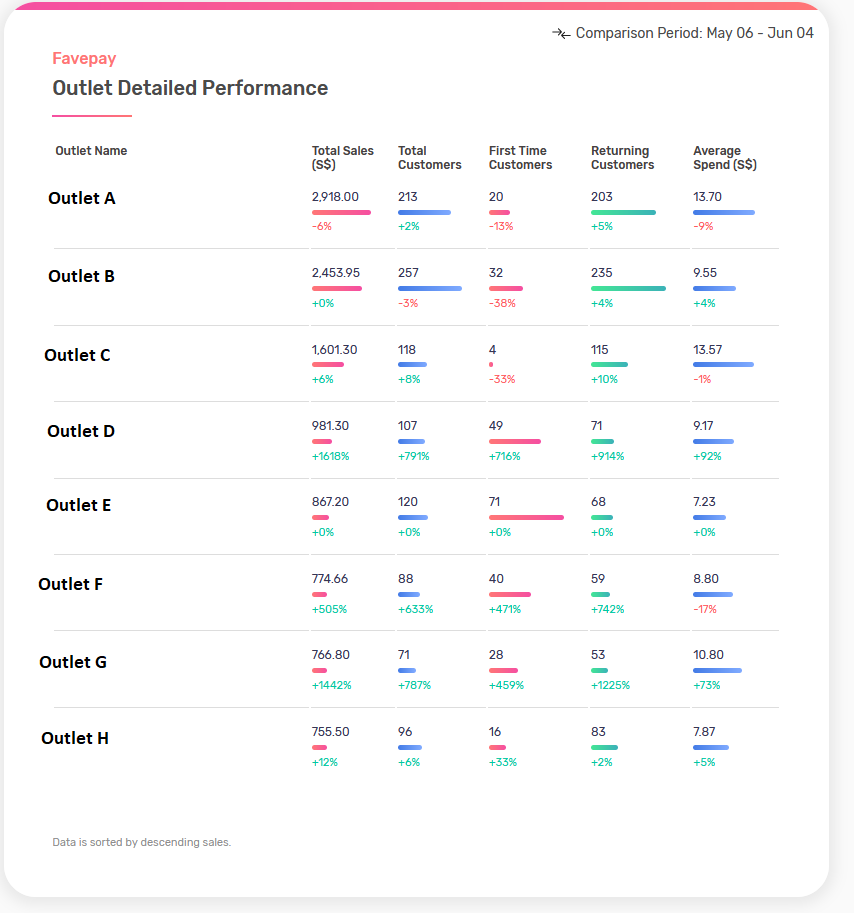Click Outlet B's blue total customers bar
The width and height of the screenshot is (858, 913).
(x=431, y=289)
